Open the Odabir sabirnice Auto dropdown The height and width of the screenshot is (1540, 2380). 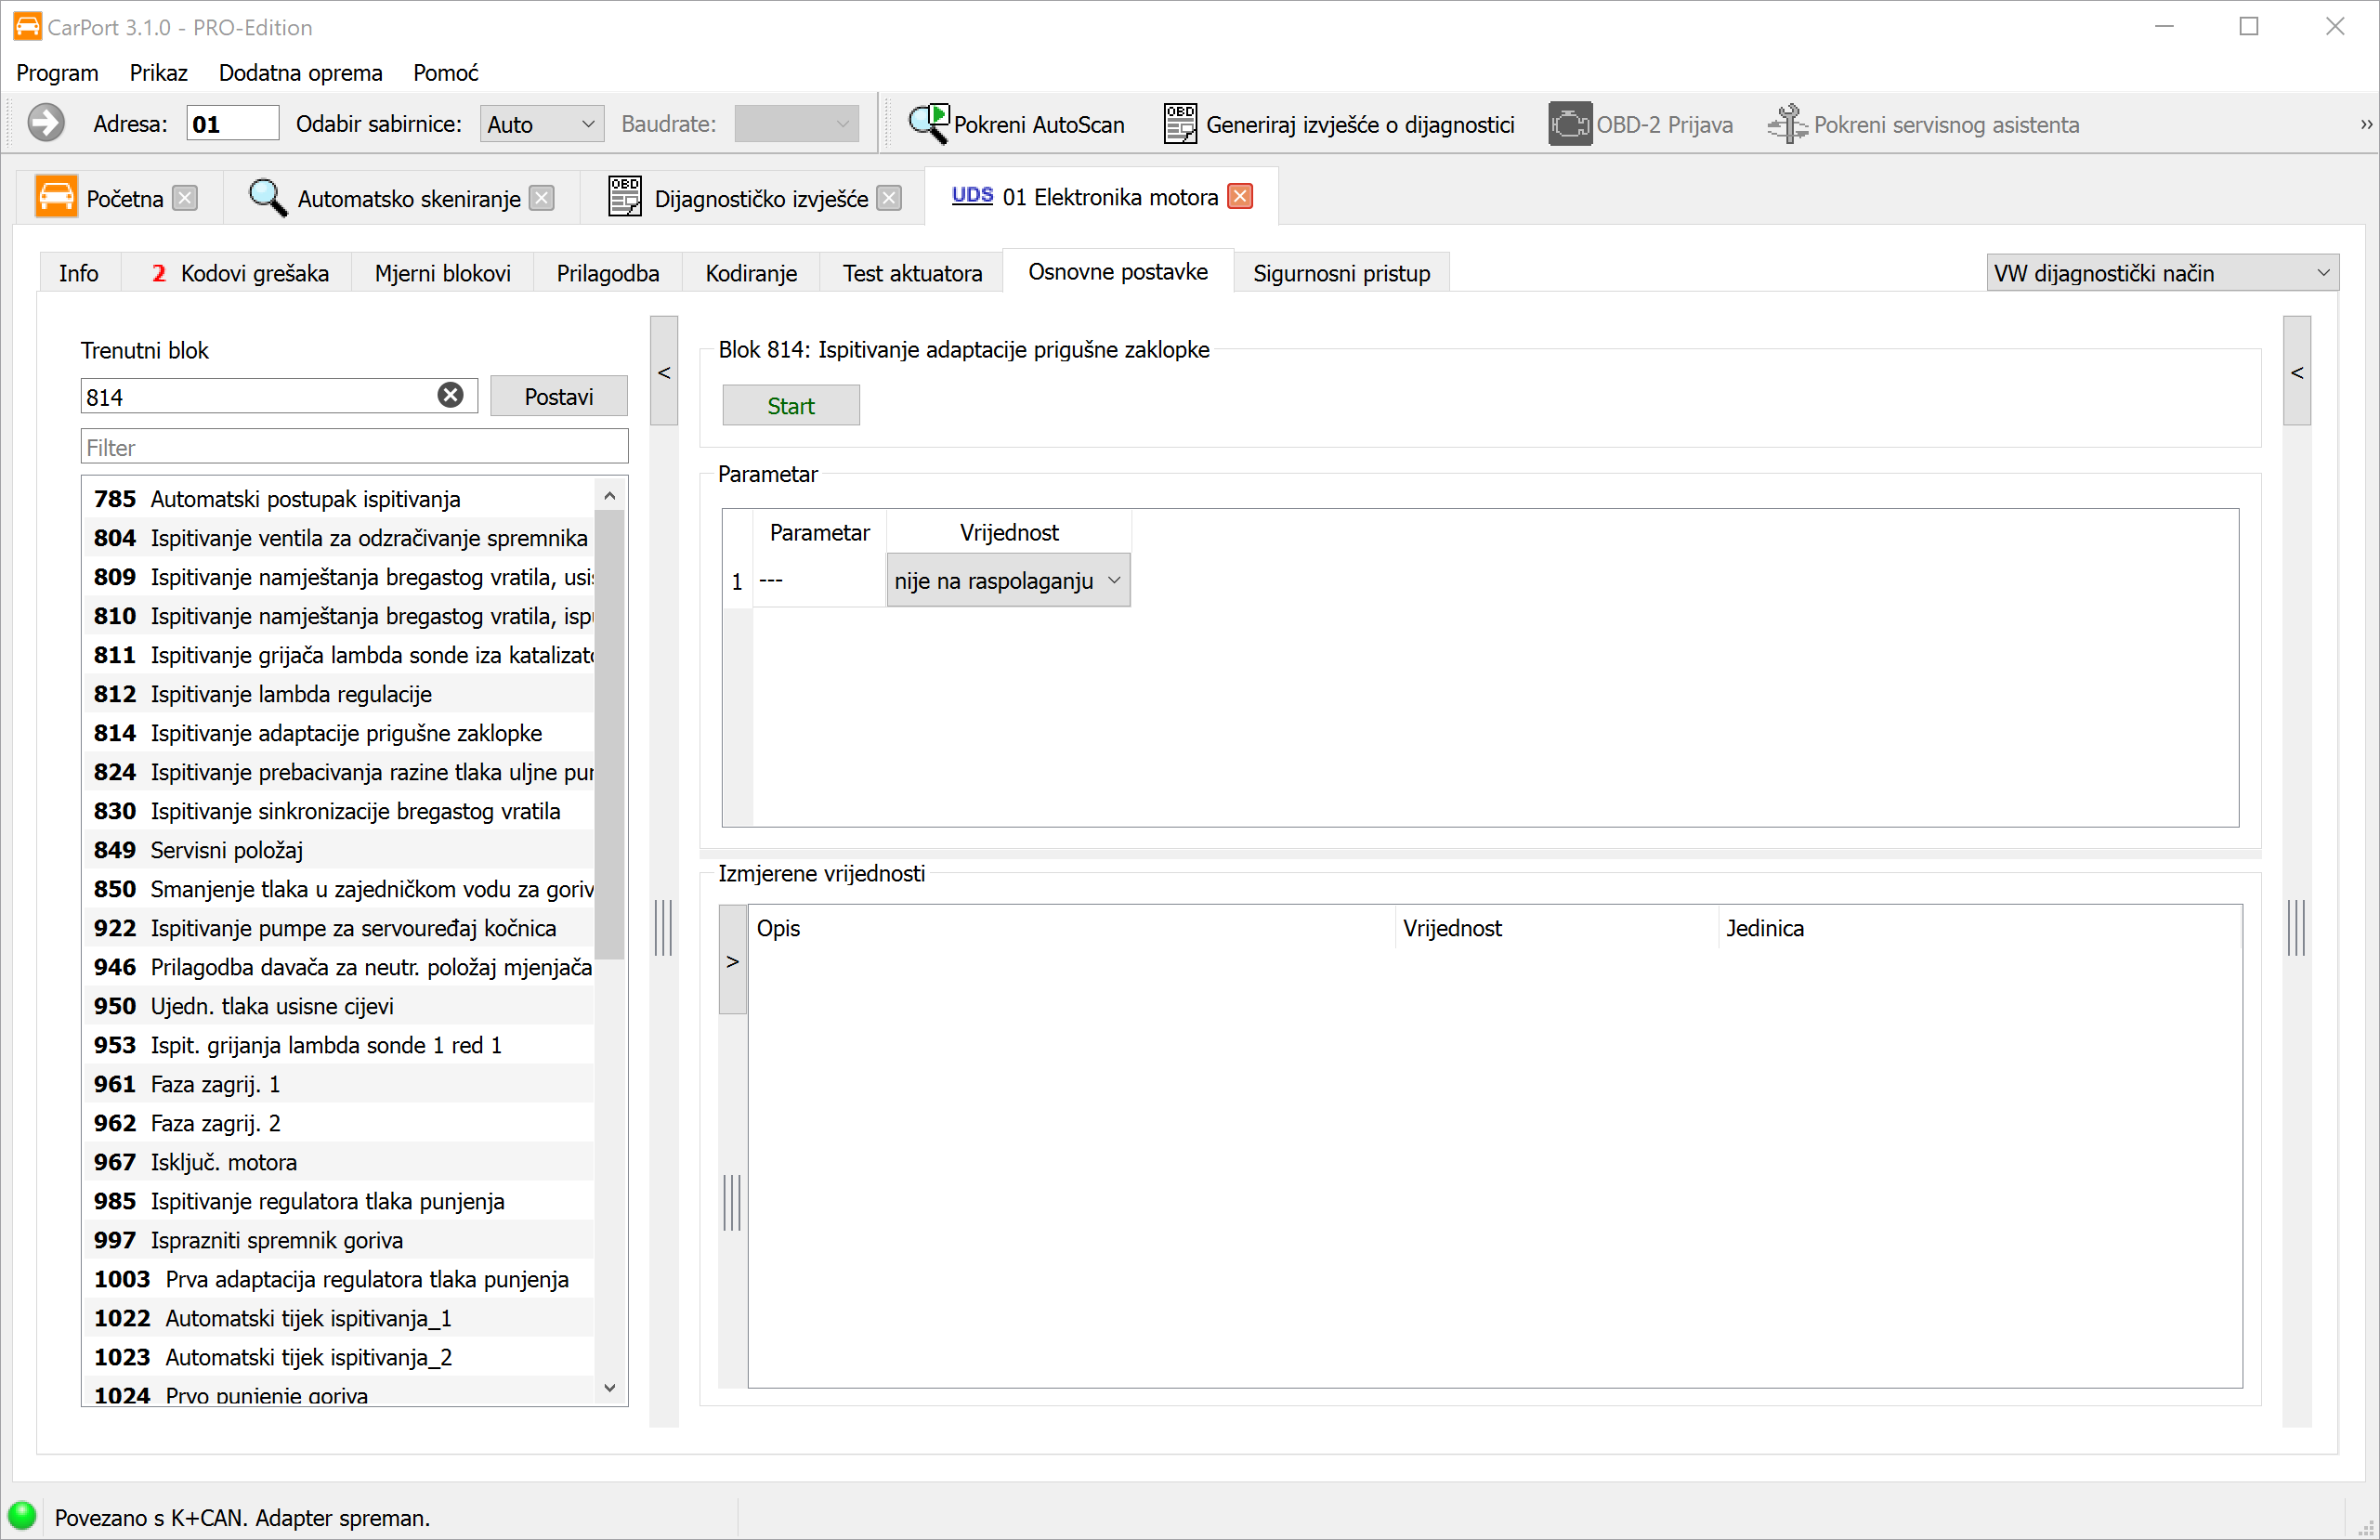tap(541, 124)
